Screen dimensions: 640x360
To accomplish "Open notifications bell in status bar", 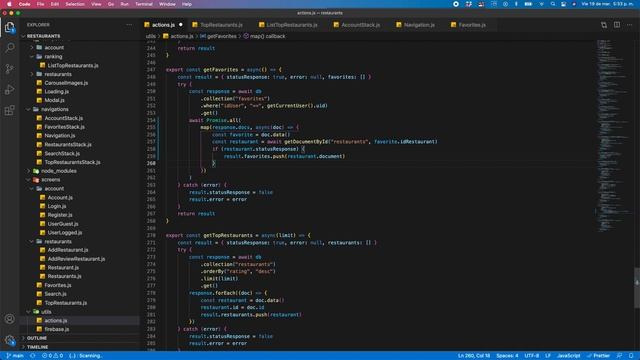I will coord(631,356).
